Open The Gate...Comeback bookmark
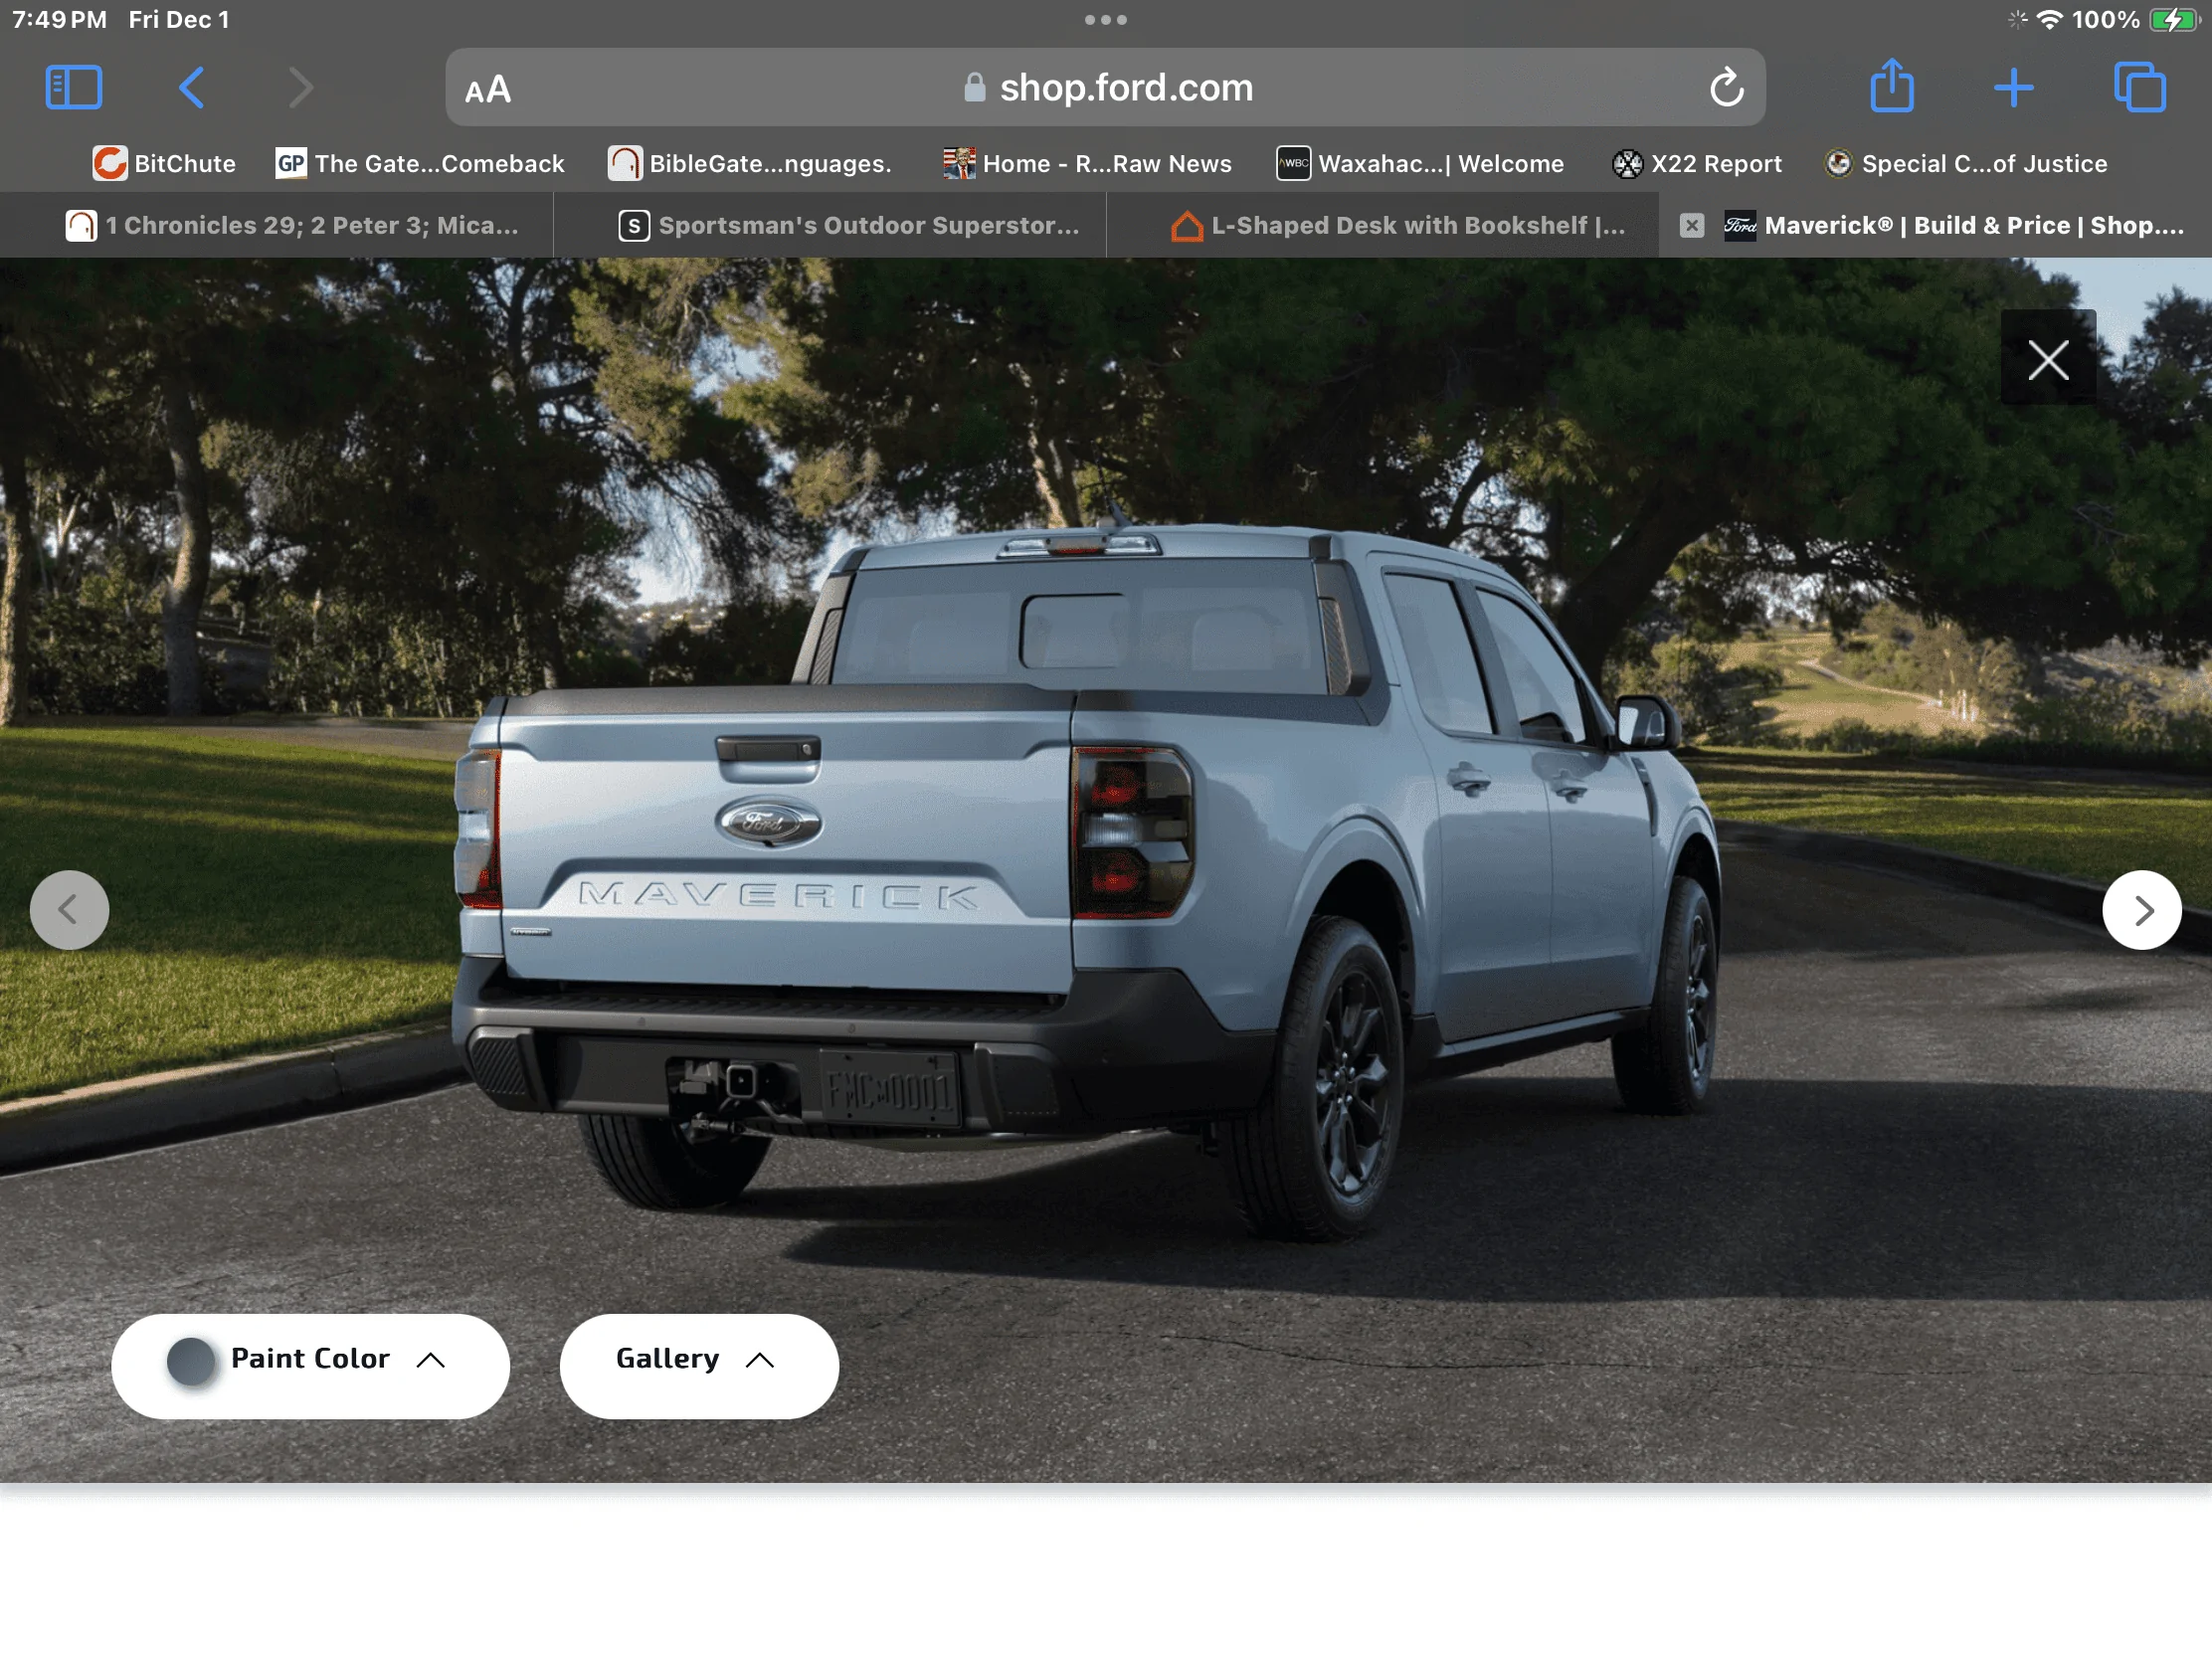2212x1659 pixels. (x=420, y=164)
